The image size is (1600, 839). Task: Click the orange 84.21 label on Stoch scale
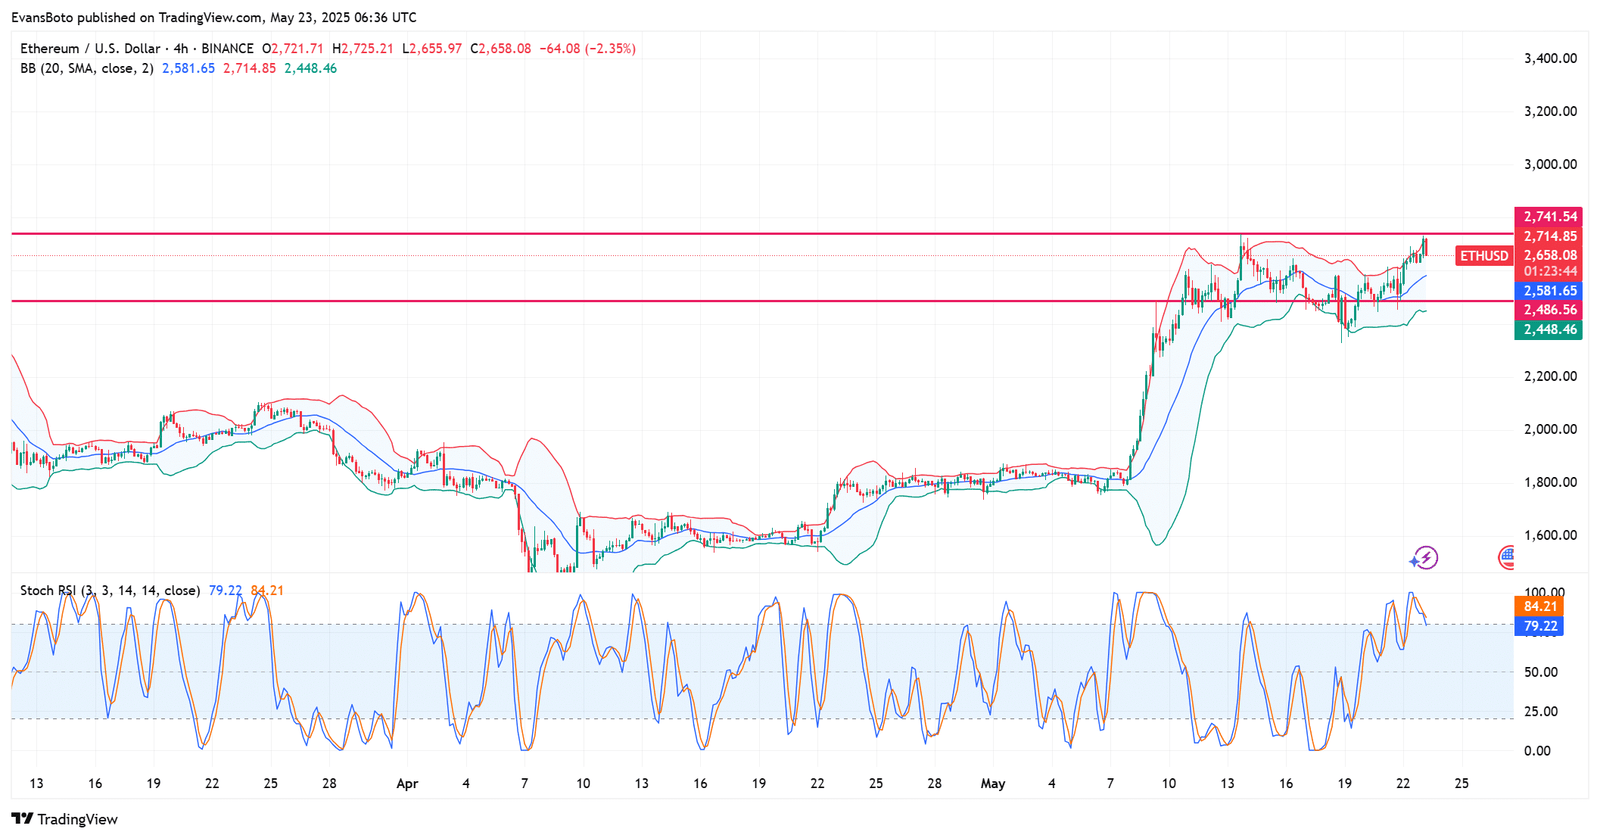1540,606
